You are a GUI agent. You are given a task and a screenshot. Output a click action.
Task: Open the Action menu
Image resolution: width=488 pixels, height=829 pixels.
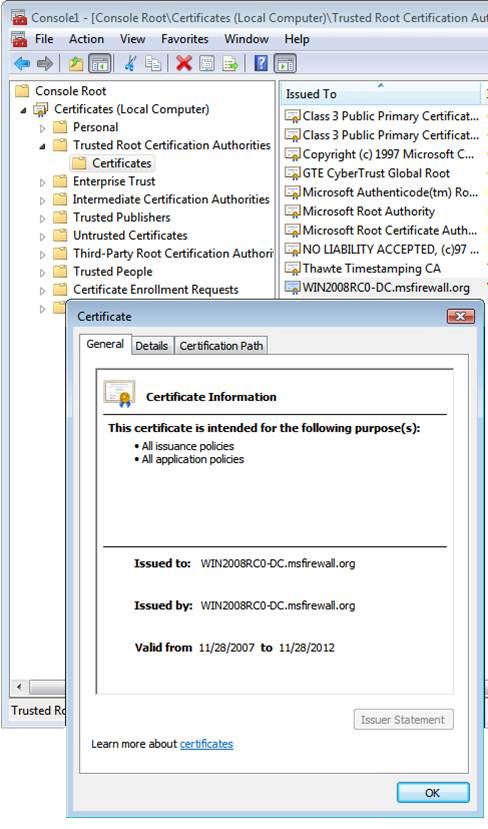[86, 39]
